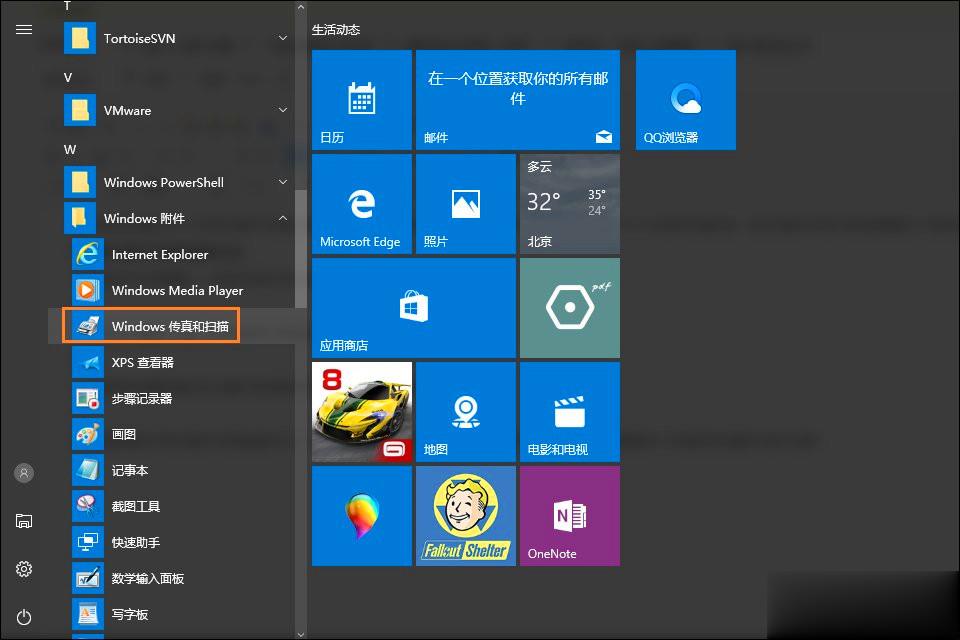Collapse Windows 附件 with up chevron
Screen dimensions: 960x640
tap(283, 218)
